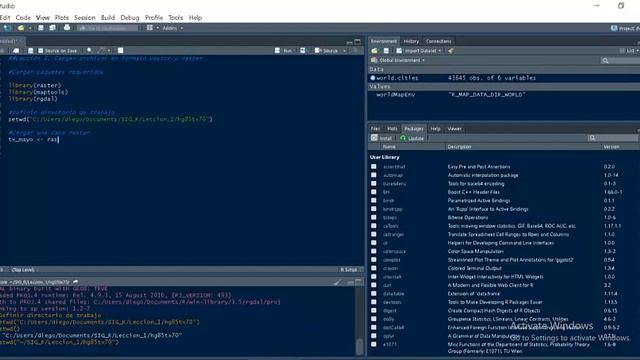Toggle the data.table package checkbox
Viewport: 640px width, 360px height.
click(x=373, y=293)
